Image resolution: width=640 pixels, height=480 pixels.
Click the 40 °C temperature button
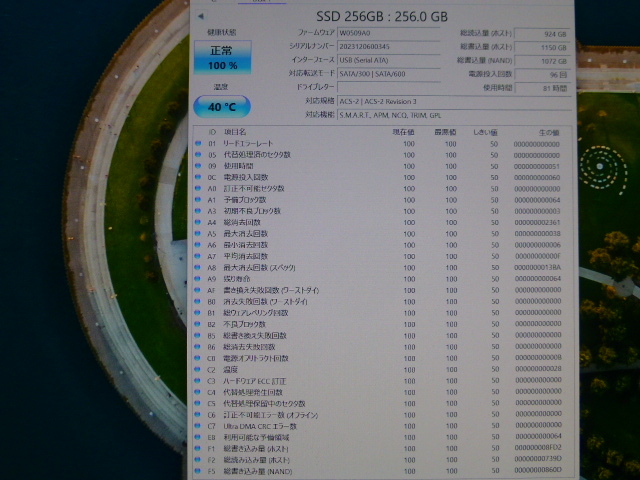pos(222,107)
